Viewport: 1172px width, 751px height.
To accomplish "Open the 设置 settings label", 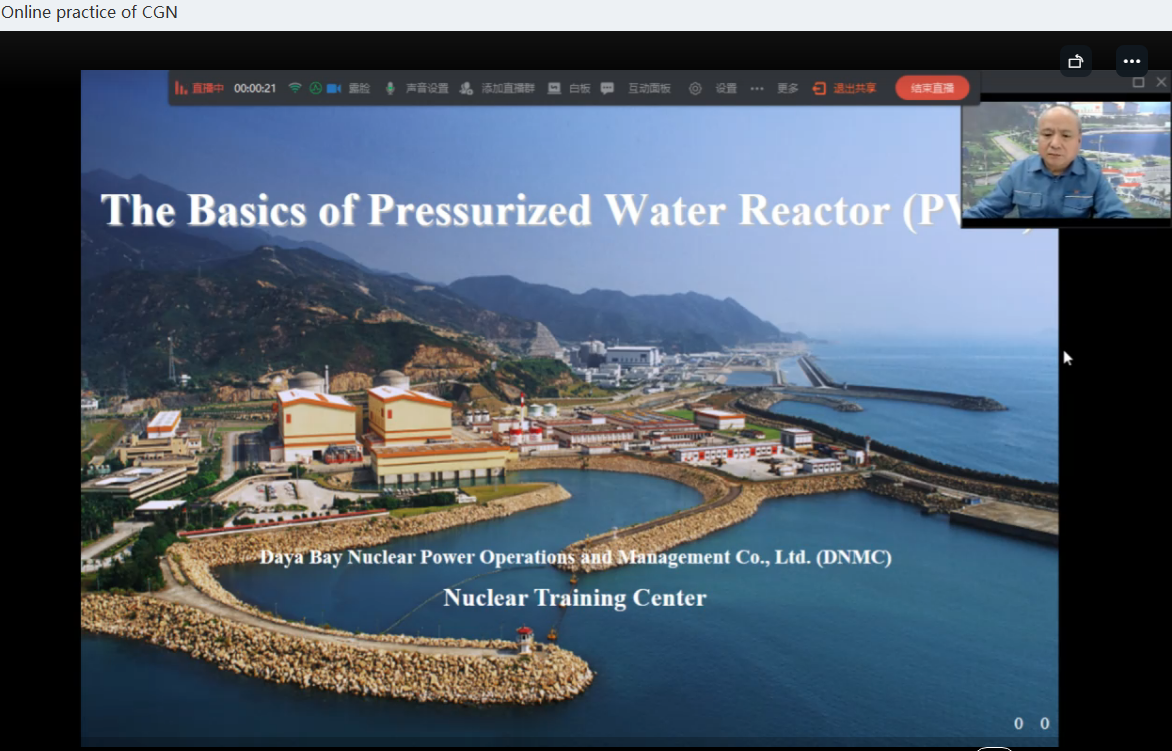I will pyautogui.click(x=726, y=88).
